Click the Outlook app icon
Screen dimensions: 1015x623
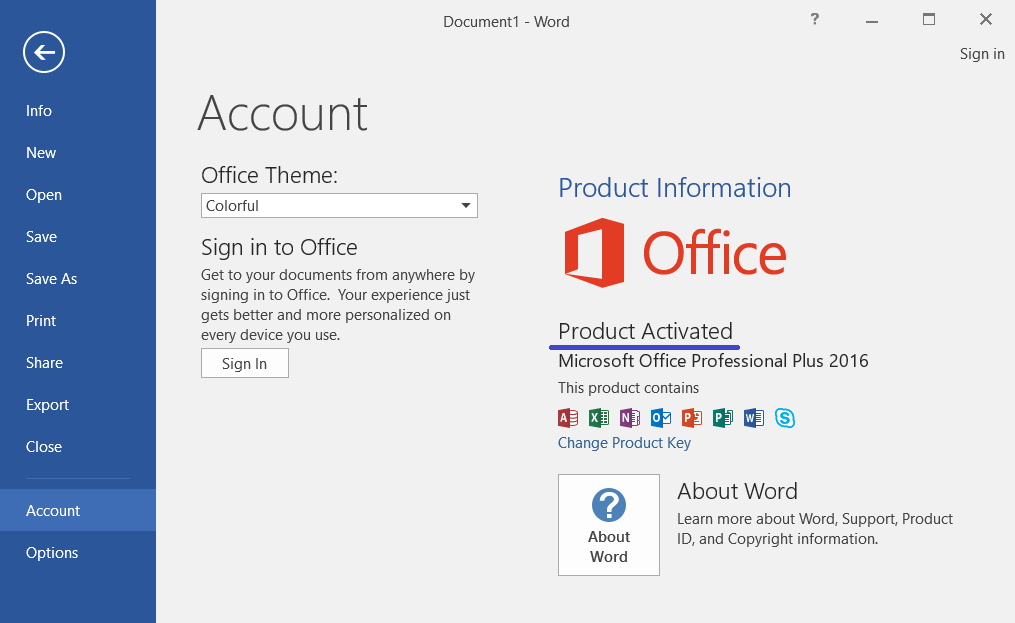click(661, 418)
